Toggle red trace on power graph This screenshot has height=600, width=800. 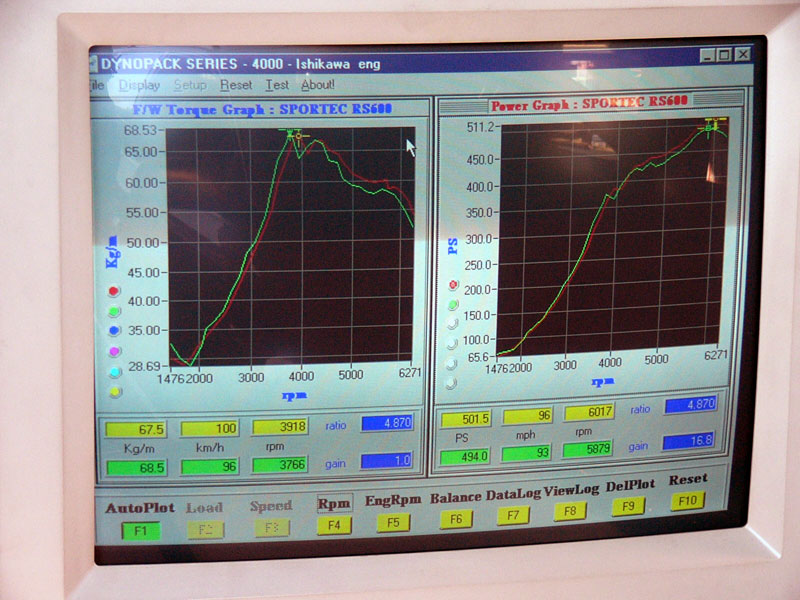pos(453,285)
